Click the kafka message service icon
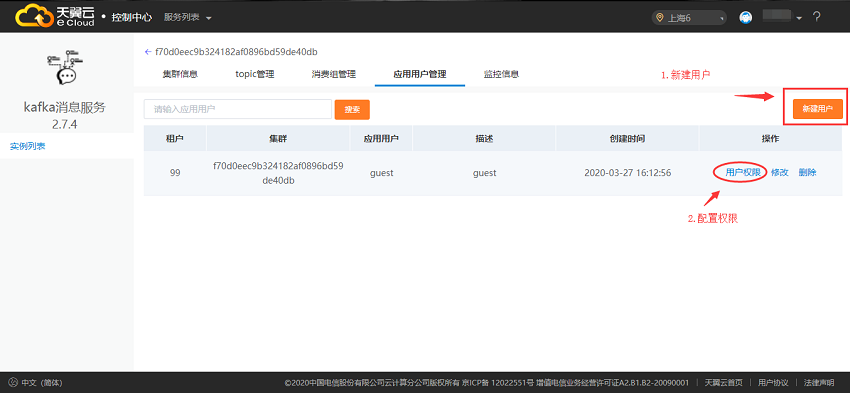 tap(65, 67)
